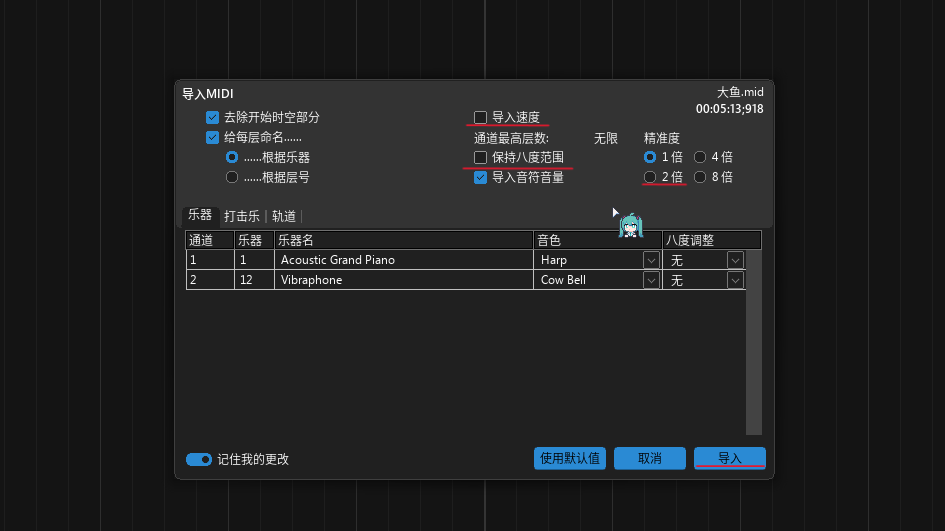Choose 4 倍 precision radio button
This screenshot has width=945, height=531.
(x=700, y=157)
